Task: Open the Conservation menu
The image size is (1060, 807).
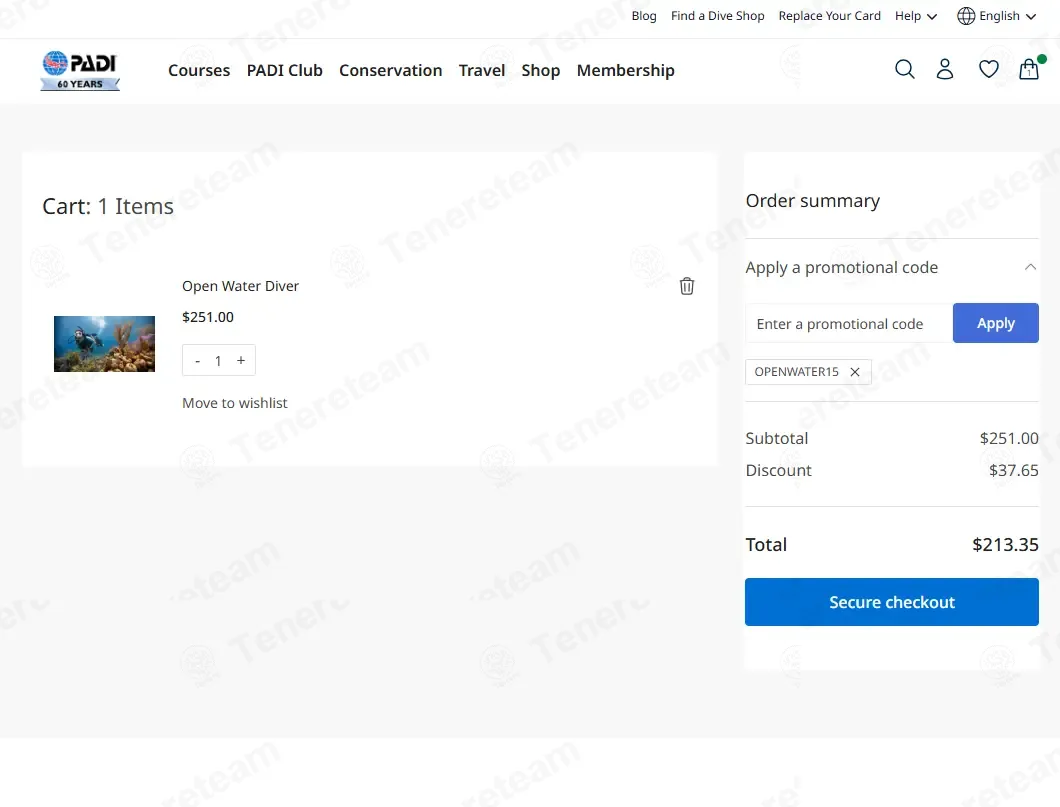Action: (391, 70)
